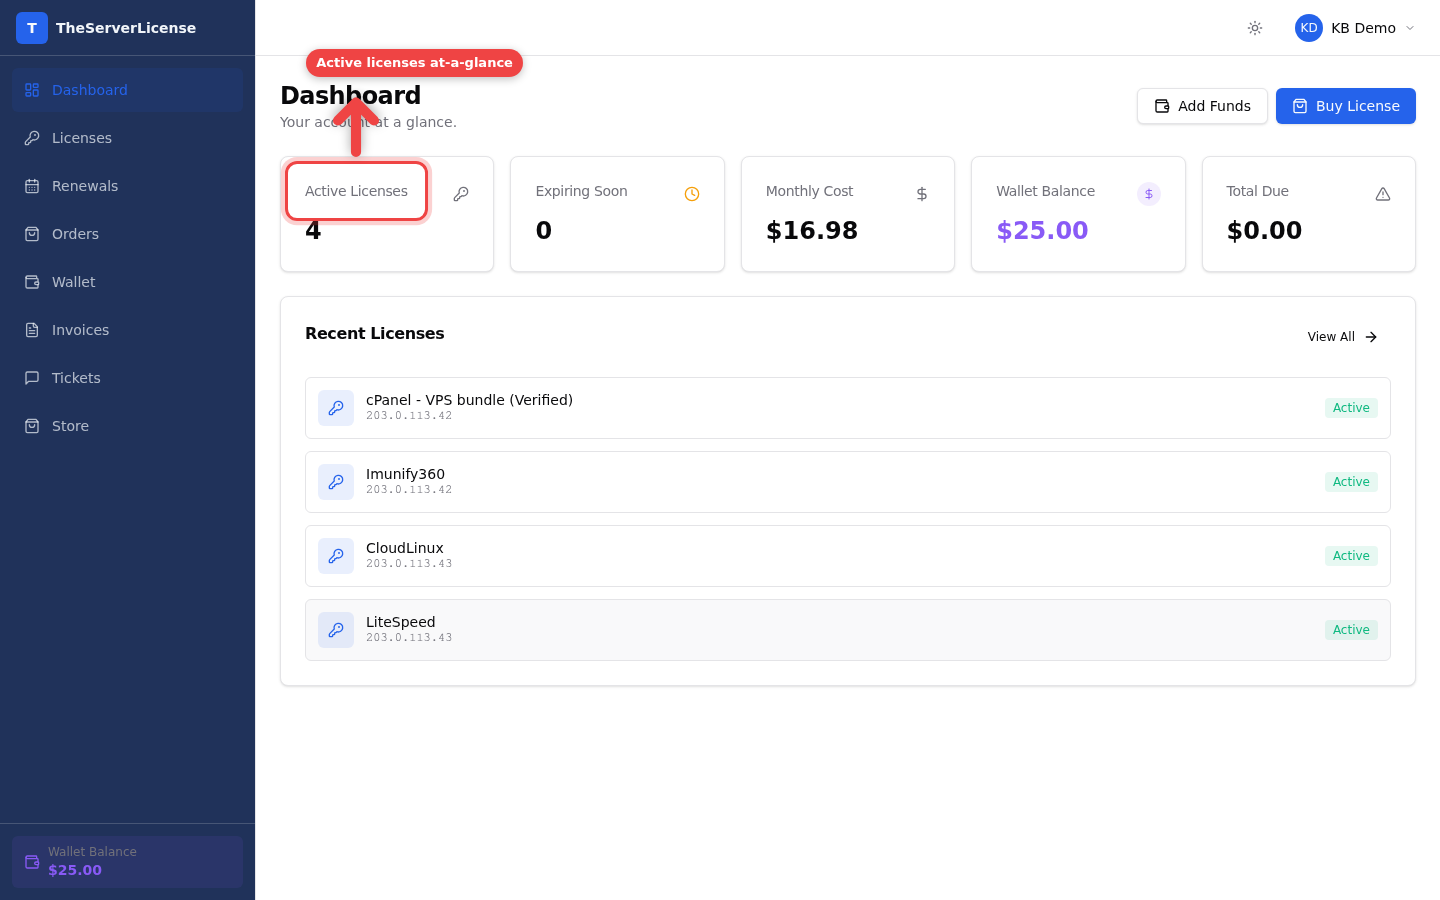Click the Buy License button
Viewport: 1440px width, 900px height.
[x=1346, y=106]
